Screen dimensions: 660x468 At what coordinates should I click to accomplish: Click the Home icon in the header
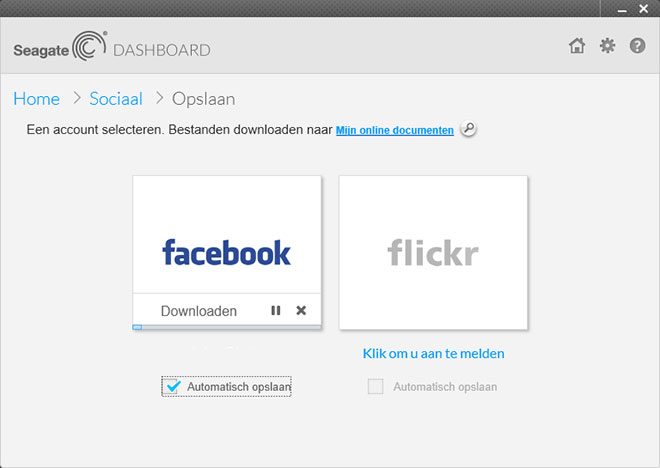[577, 46]
